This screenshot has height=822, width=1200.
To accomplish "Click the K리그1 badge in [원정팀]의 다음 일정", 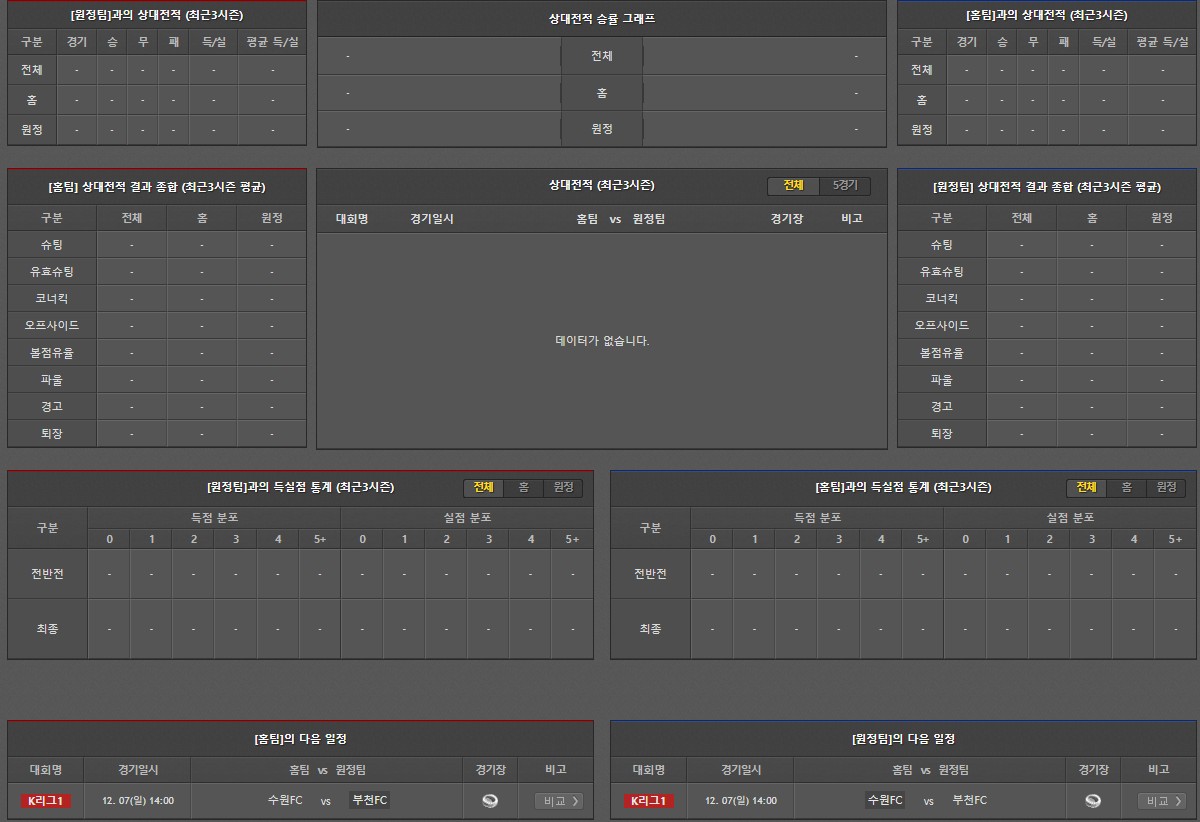I will point(649,801).
